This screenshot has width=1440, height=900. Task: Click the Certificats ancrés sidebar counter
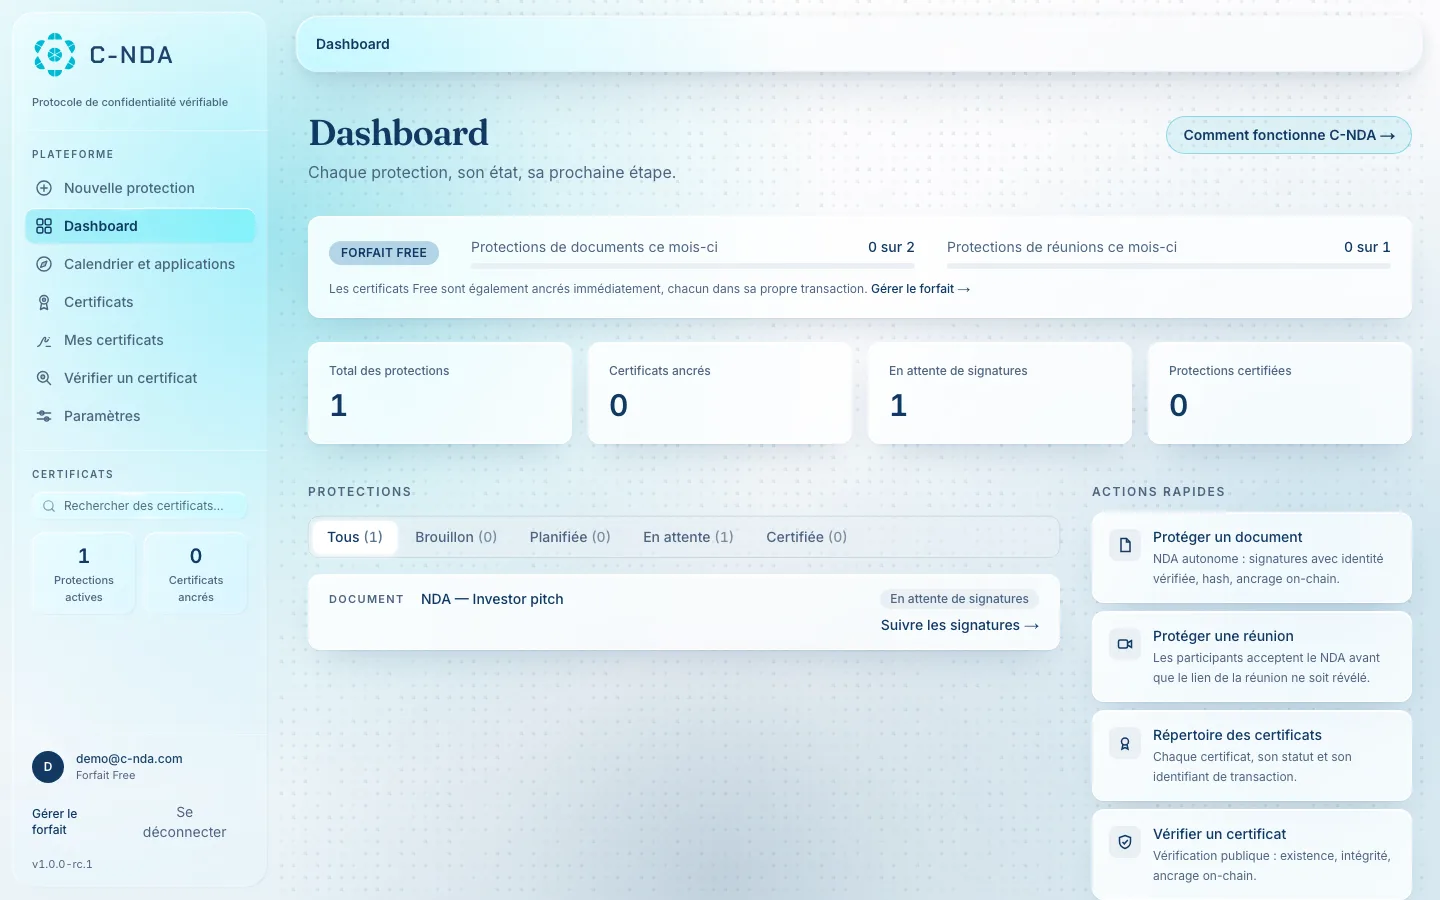pos(196,573)
